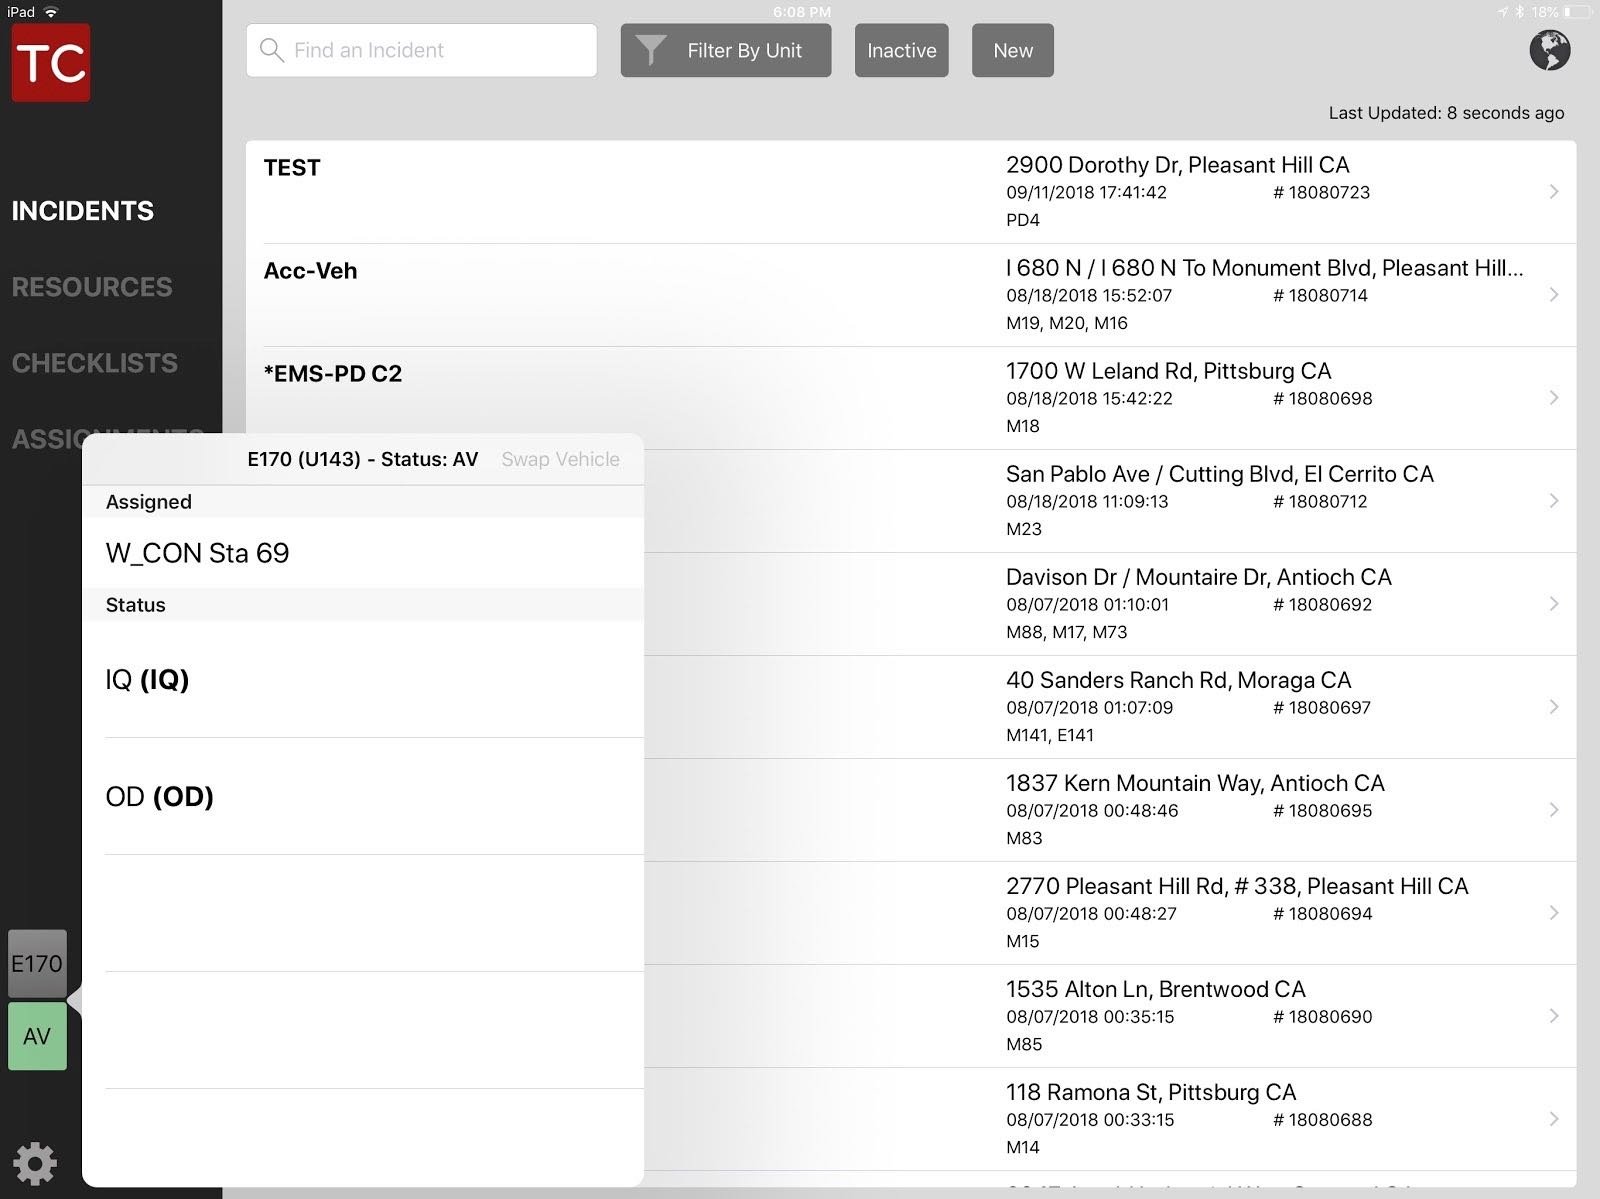Viewport: 1600px width, 1199px height.
Task: Click the funnel icon on Filter By Unit
Action: click(652, 49)
